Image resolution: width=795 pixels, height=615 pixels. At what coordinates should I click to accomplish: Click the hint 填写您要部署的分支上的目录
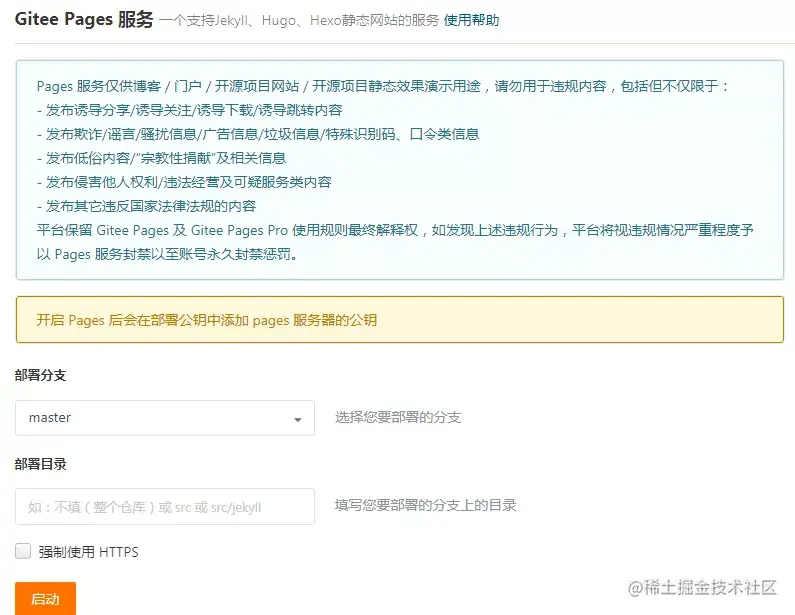[x=425, y=505]
